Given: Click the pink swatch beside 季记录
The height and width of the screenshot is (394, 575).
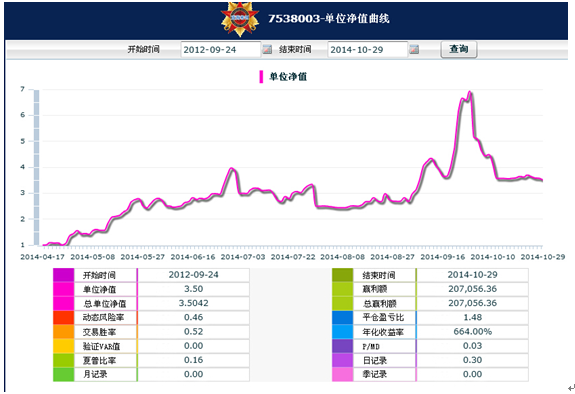Looking at the screenshot, I should 343,375.
